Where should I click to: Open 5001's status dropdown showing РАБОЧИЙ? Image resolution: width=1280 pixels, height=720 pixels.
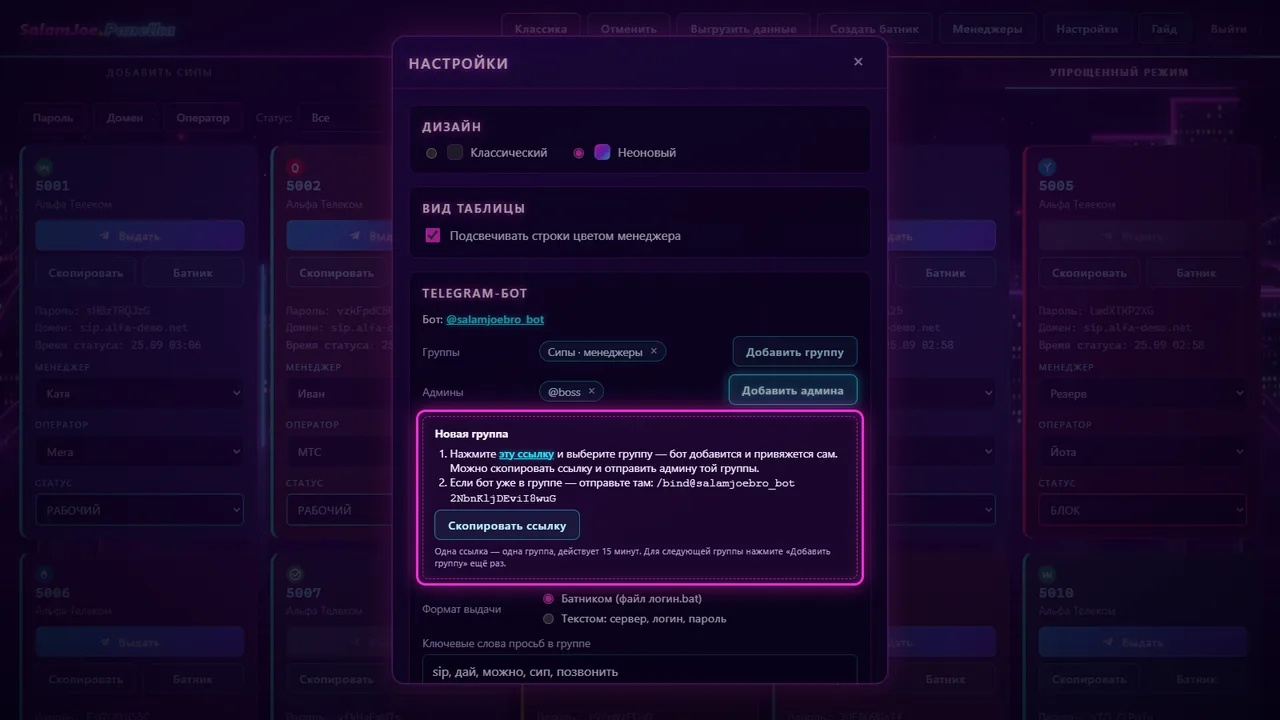coord(140,510)
